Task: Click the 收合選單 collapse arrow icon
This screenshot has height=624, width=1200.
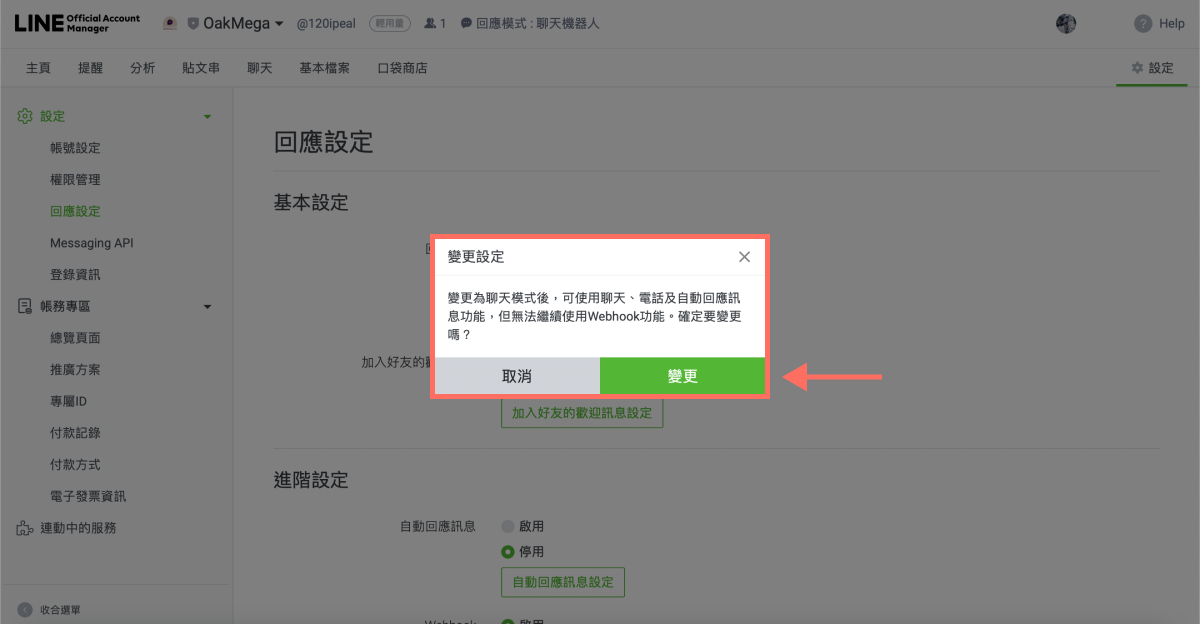Action: (x=24, y=609)
